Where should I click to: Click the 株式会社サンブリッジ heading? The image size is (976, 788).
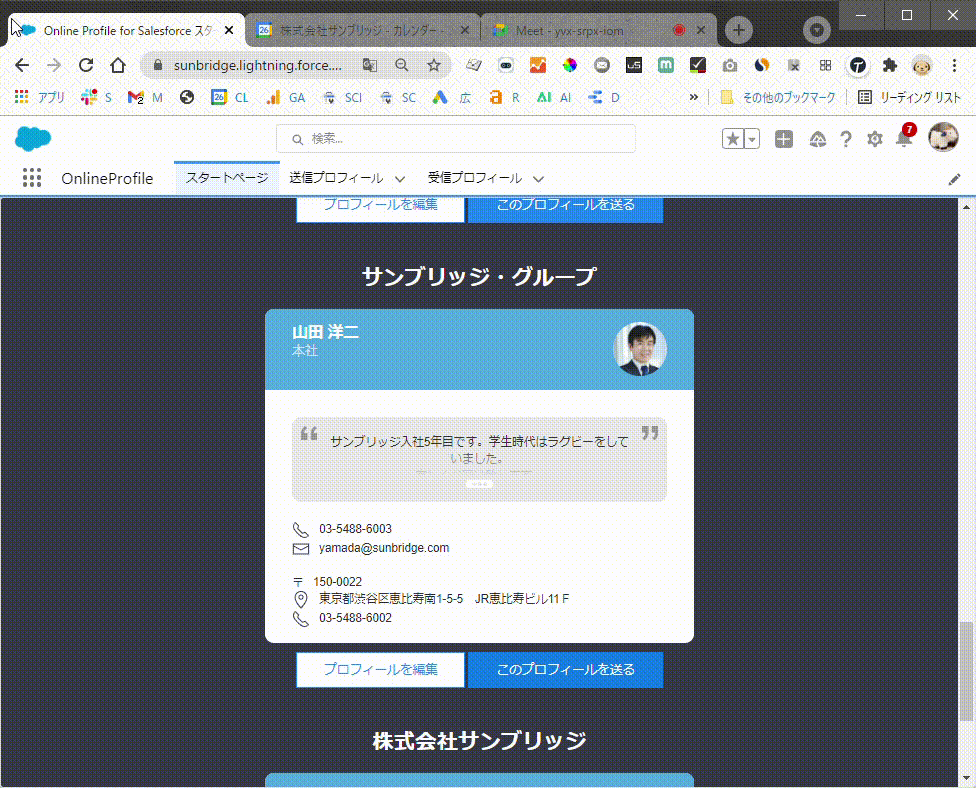tap(479, 741)
